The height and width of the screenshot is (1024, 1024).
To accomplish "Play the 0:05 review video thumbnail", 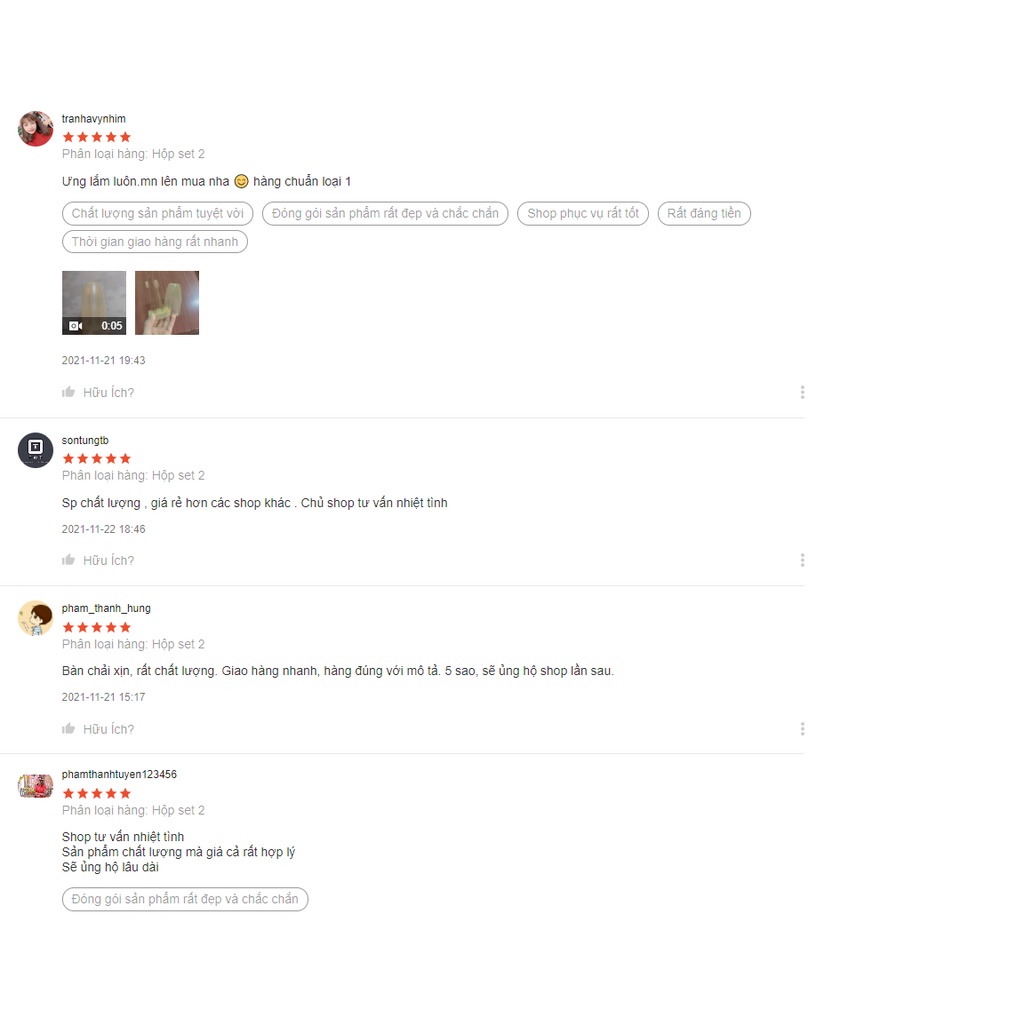I will tap(94, 303).
